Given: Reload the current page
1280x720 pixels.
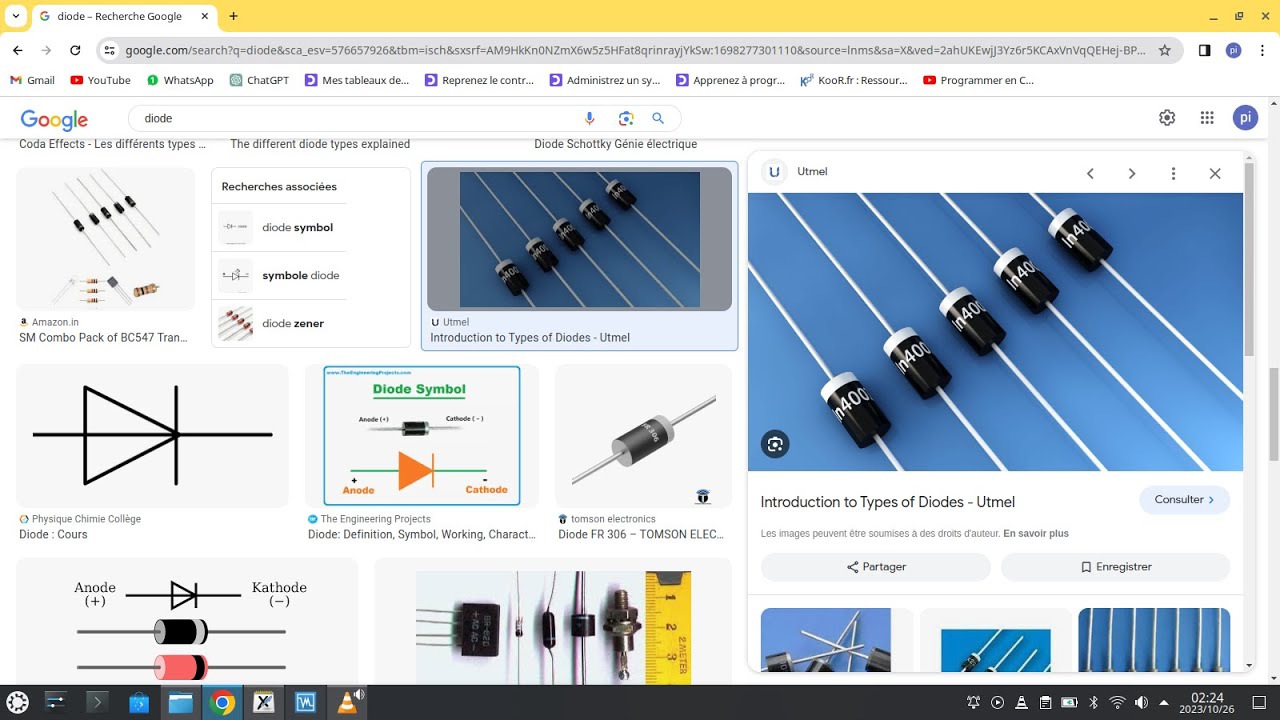Looking at the screenshot, I should pos(75,50).
